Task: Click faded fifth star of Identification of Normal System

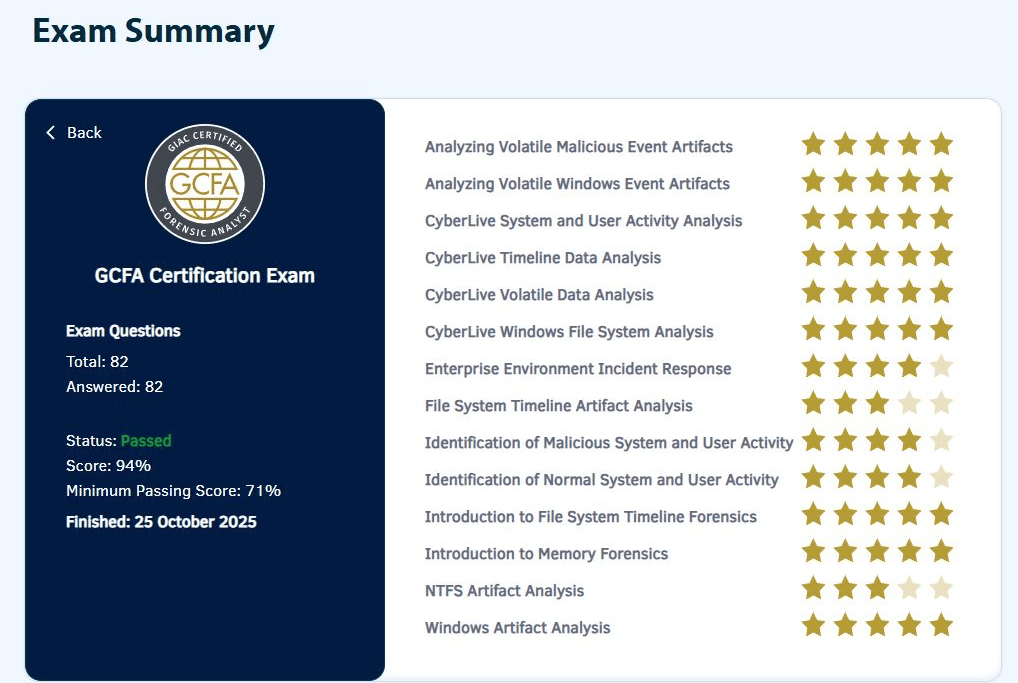Action: (941, 477)
